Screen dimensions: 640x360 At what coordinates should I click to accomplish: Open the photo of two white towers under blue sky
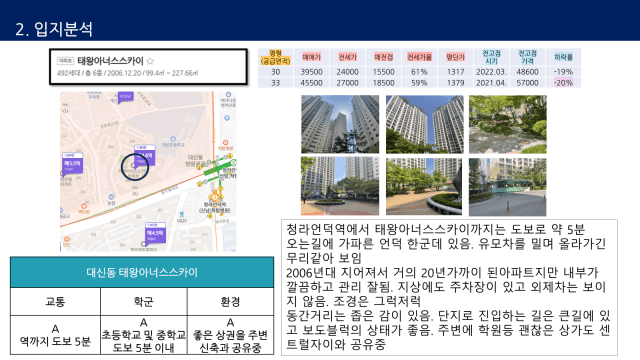pyautogui.click(x=424, y=124)
